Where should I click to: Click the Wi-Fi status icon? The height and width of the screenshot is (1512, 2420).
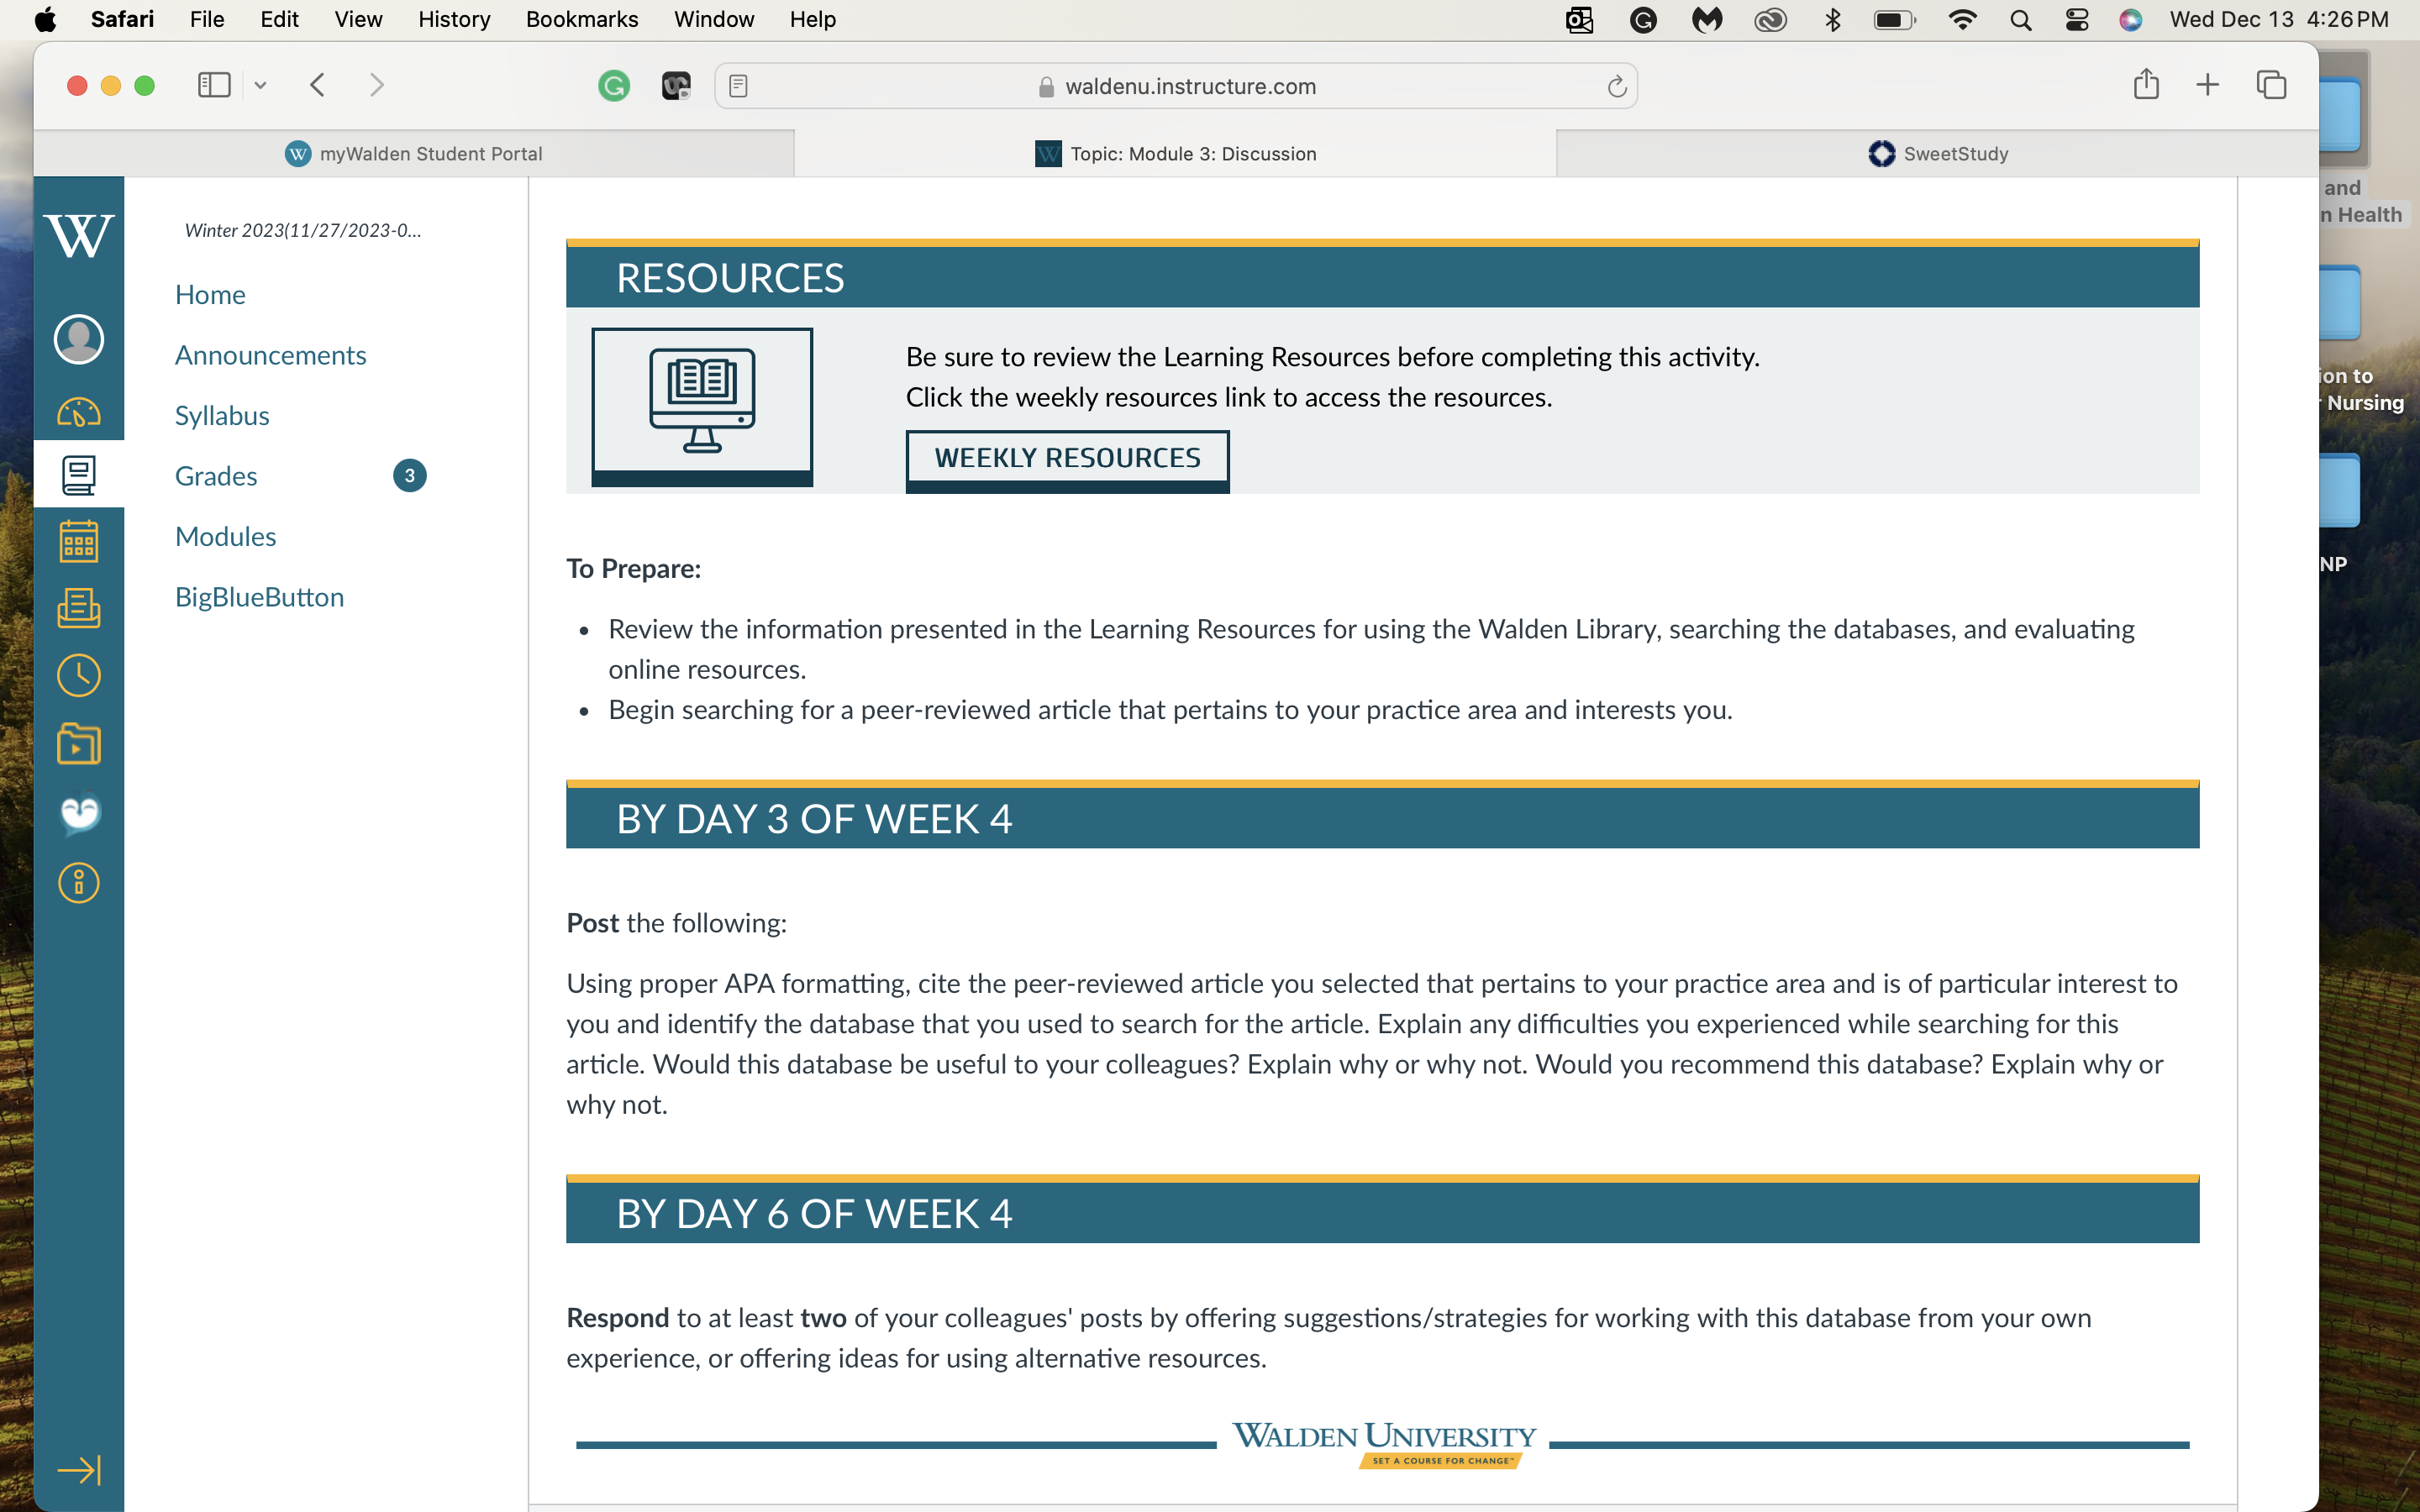pyautogui.click(x=1962, y=20)
